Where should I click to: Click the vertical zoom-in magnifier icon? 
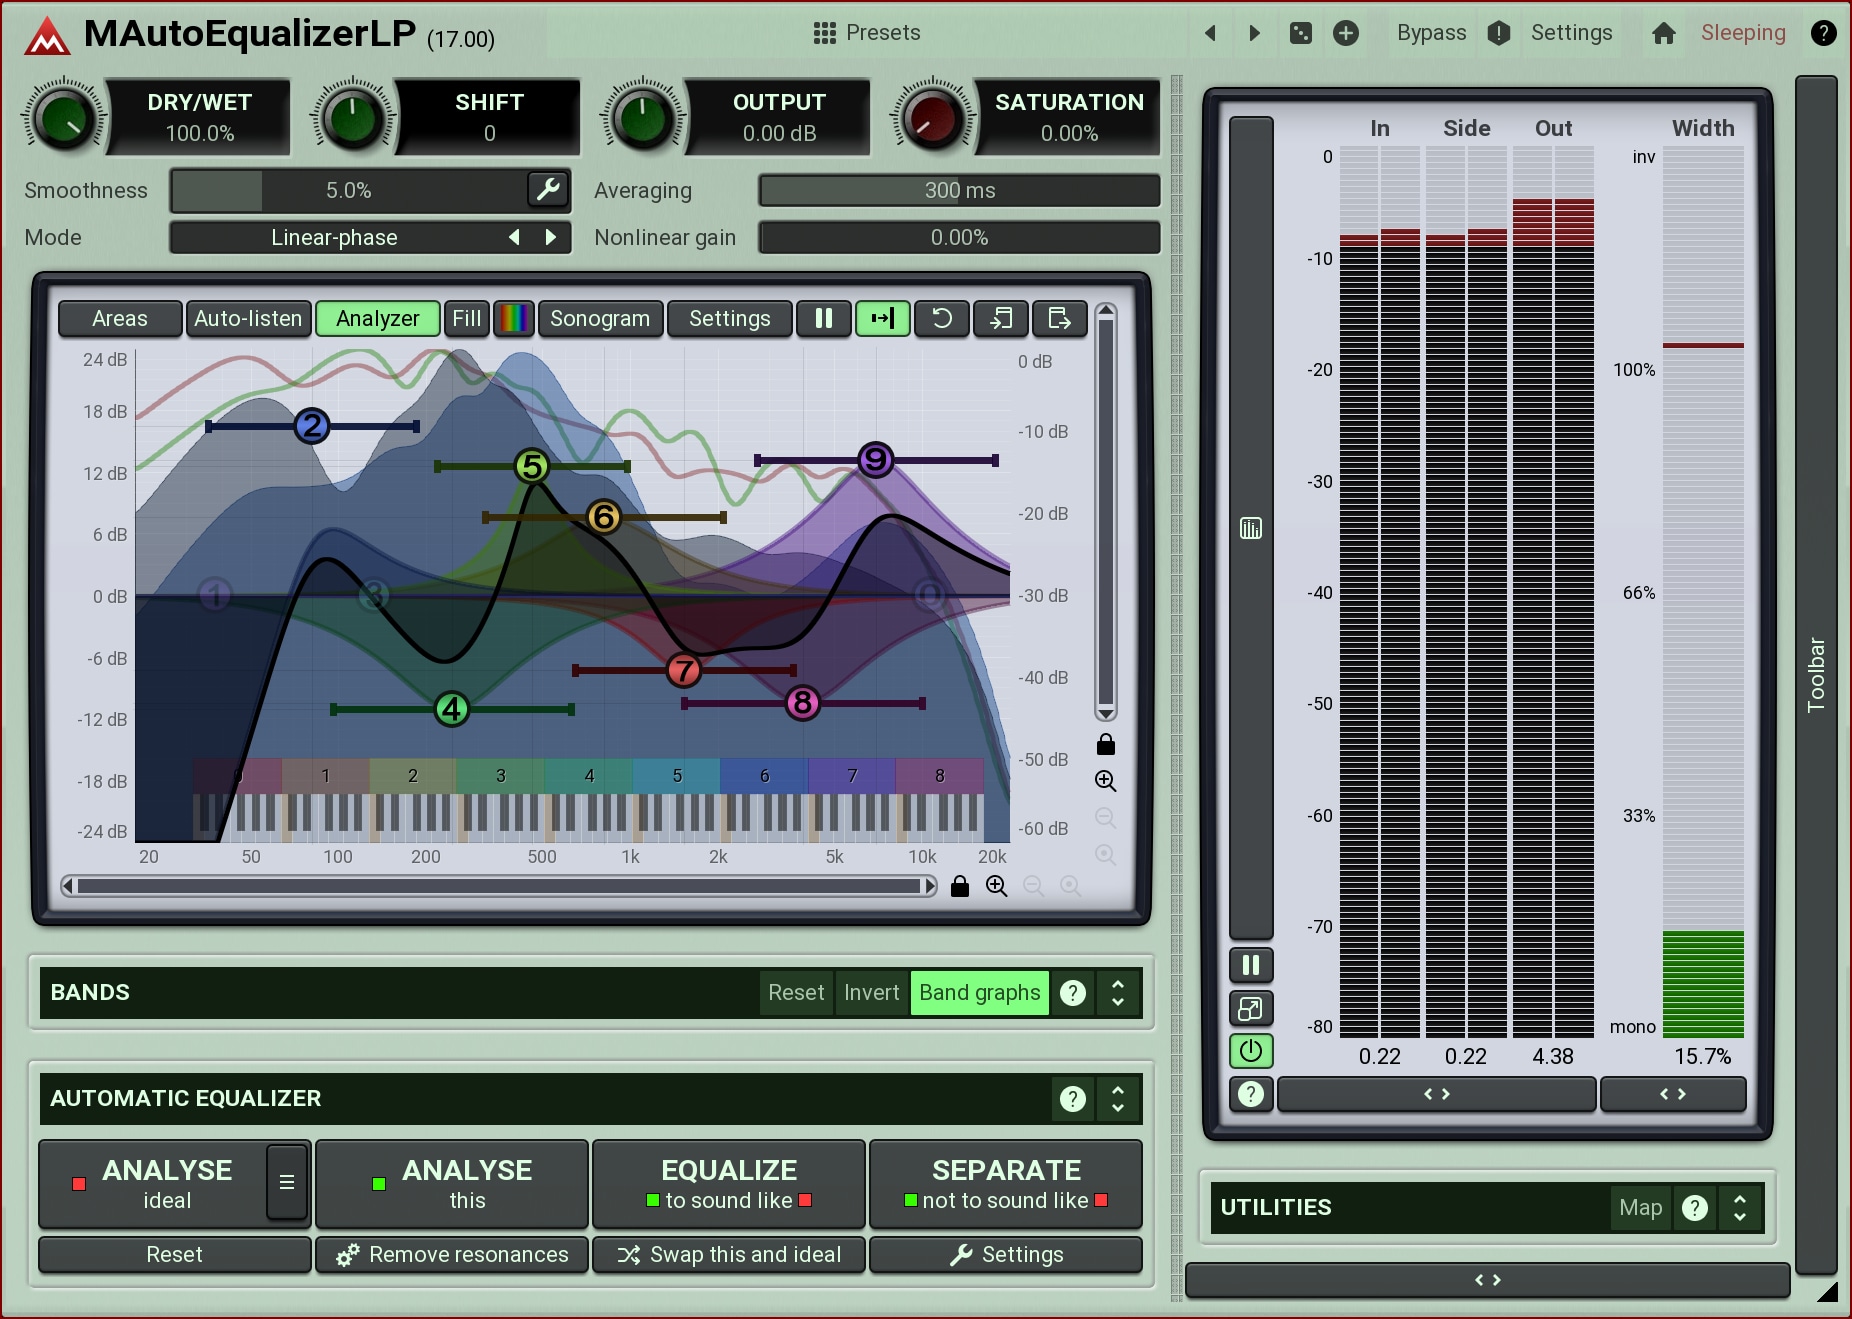tap(1105, 781)
